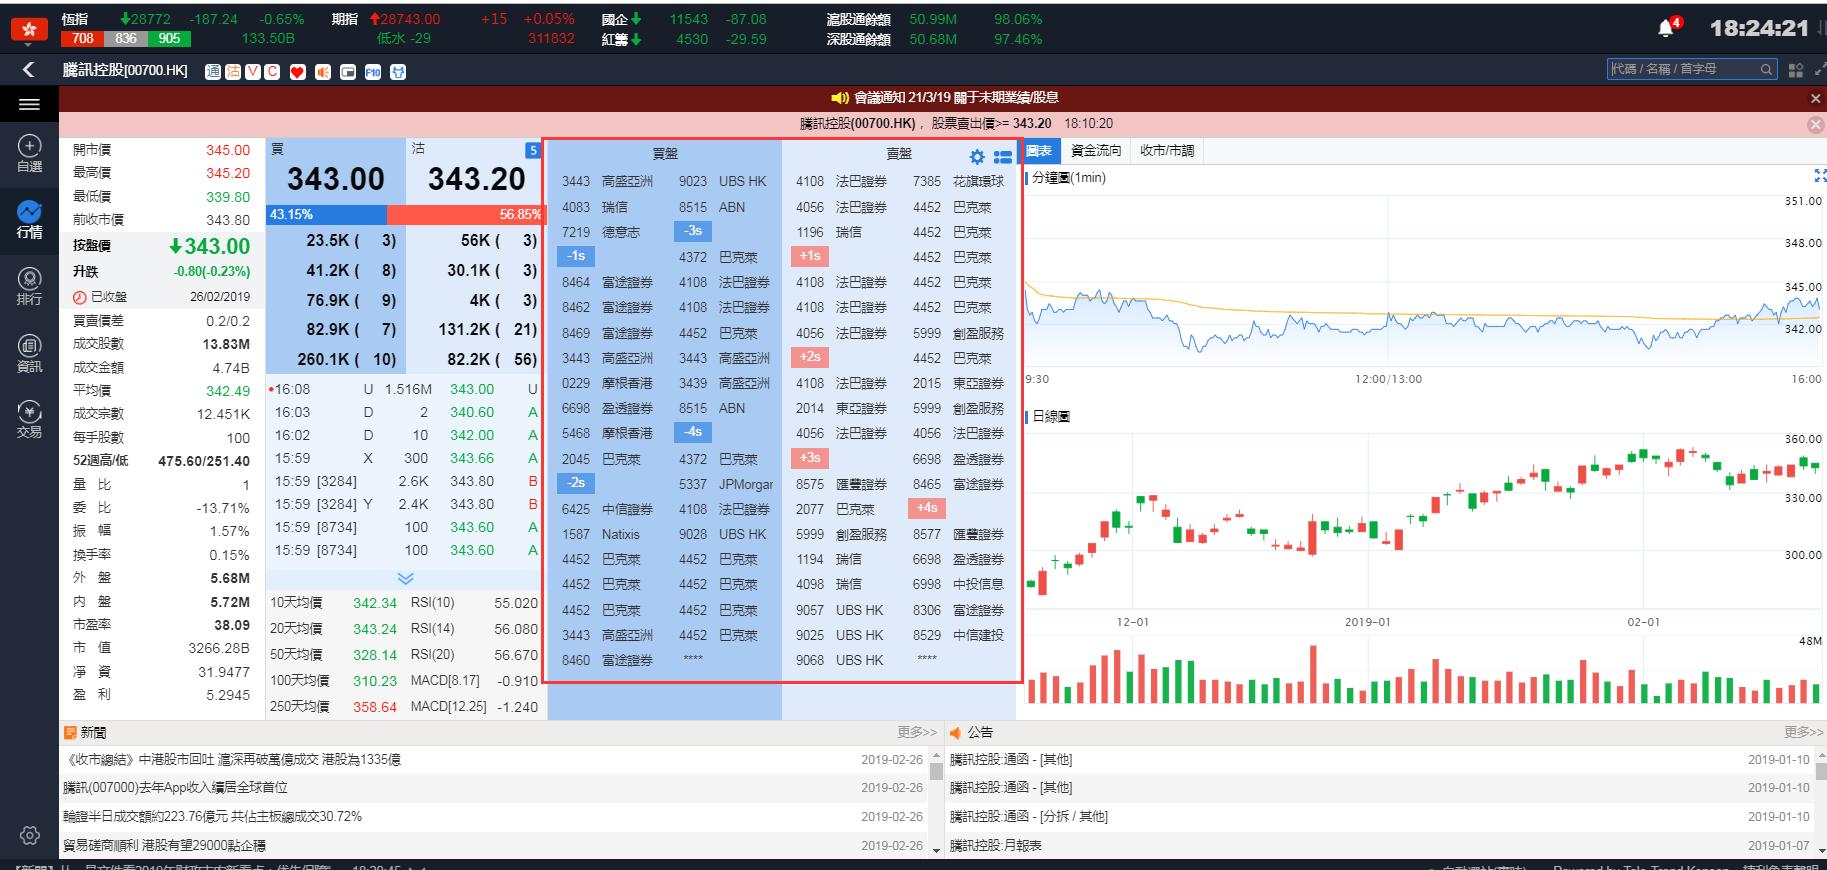Open 排行 rankings in the sidebar
1827x870 pixels.
(29, 287)
